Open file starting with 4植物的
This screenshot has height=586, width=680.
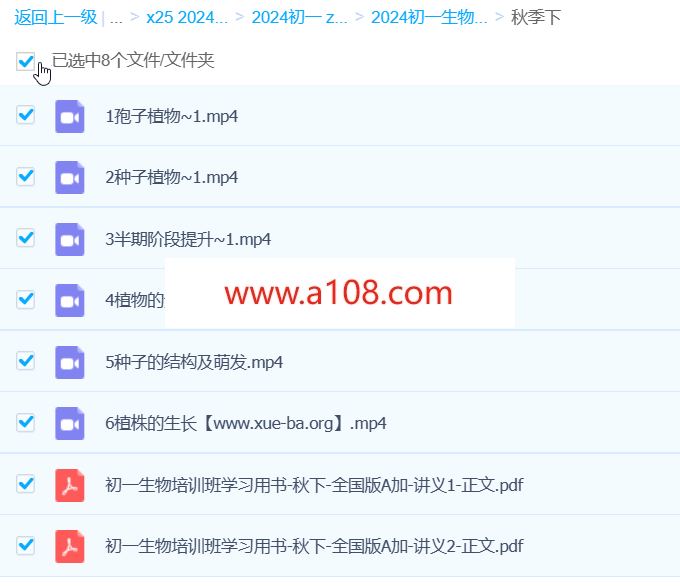pyautogui.click(x=135, y=301)
